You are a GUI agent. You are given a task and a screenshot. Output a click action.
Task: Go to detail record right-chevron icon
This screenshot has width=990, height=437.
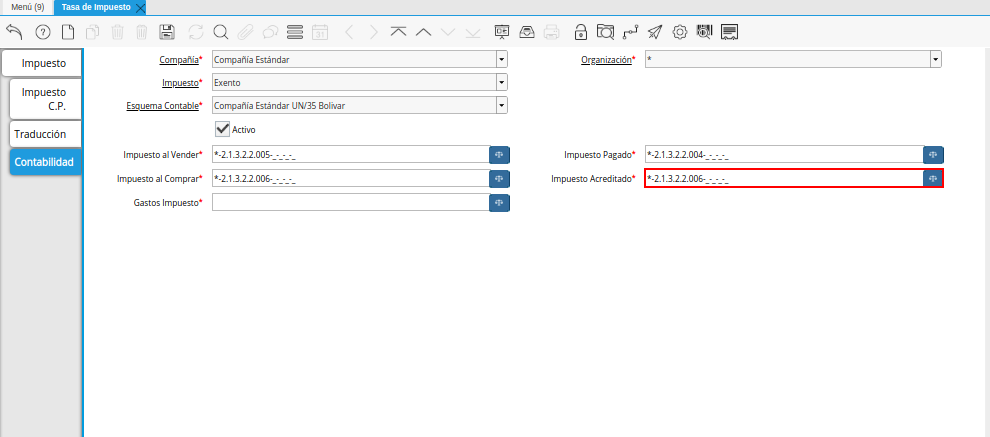tap(374, 32)
